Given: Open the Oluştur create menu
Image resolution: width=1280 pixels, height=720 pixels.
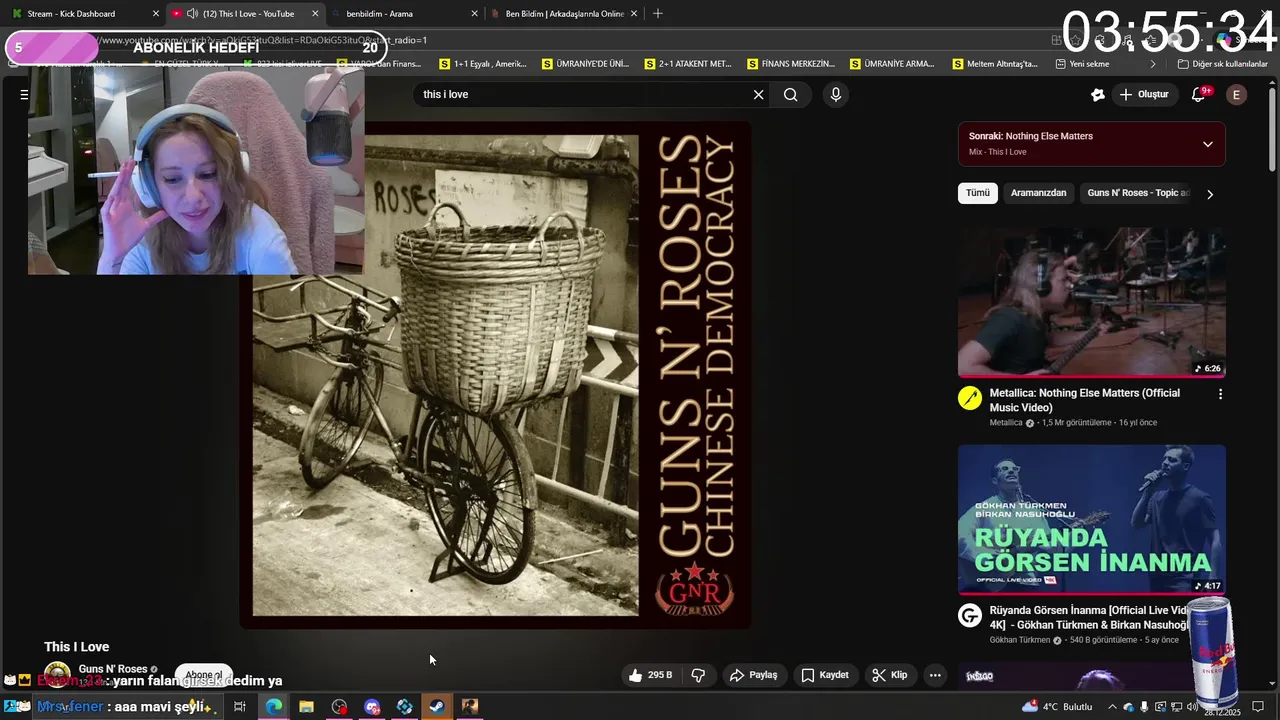Looking at the screenshot, I should [x=1144, y=94].
